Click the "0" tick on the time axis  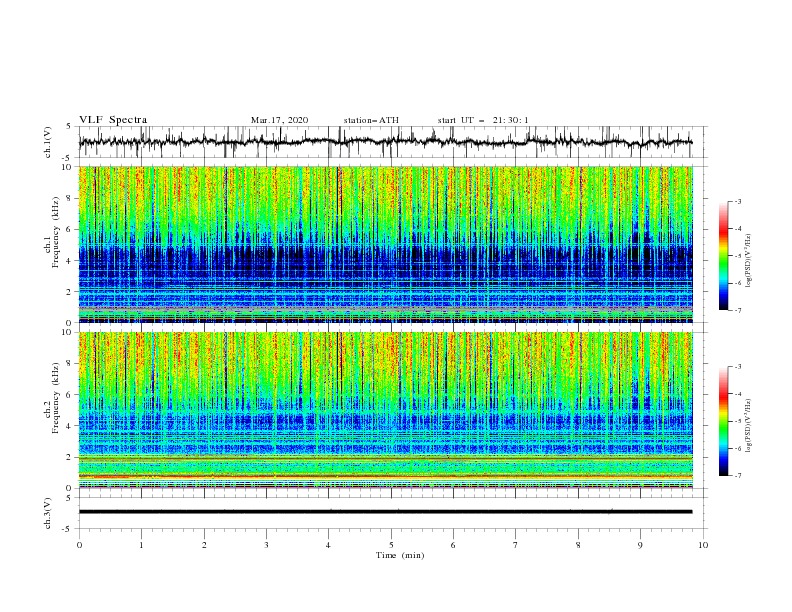coord(79,545)
